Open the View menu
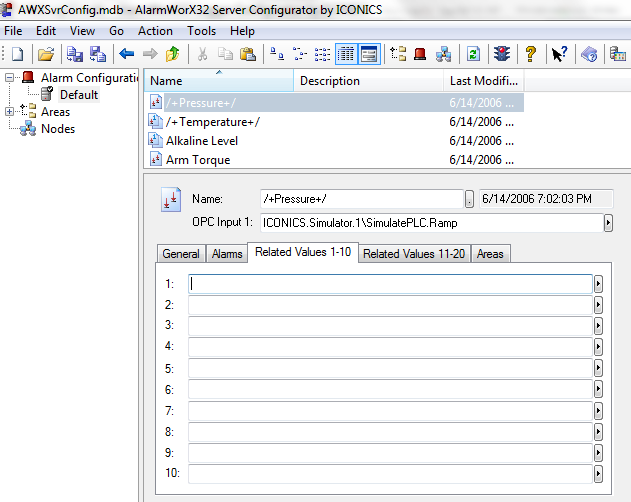631x502 pixels. click(x=82, y=31)
